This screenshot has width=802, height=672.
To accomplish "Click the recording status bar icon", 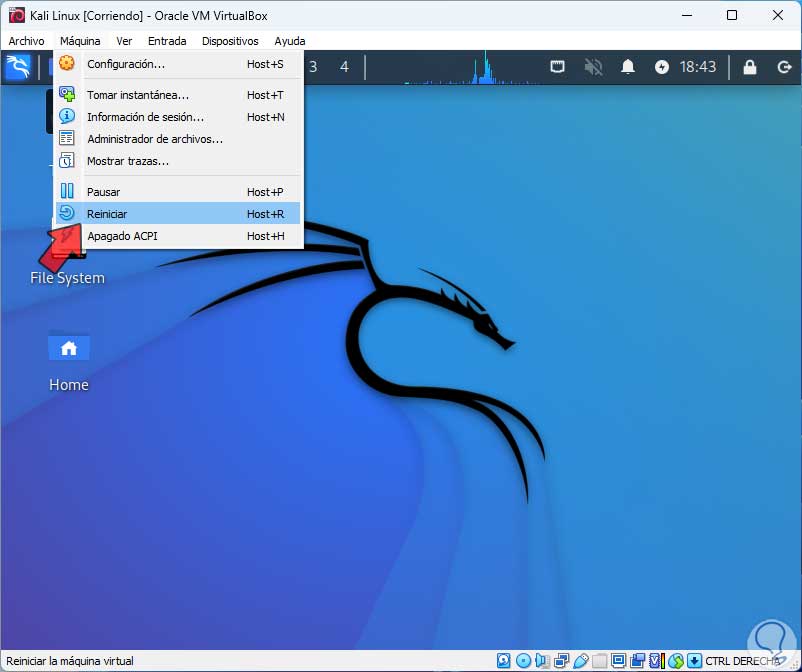I will (637, 661).
